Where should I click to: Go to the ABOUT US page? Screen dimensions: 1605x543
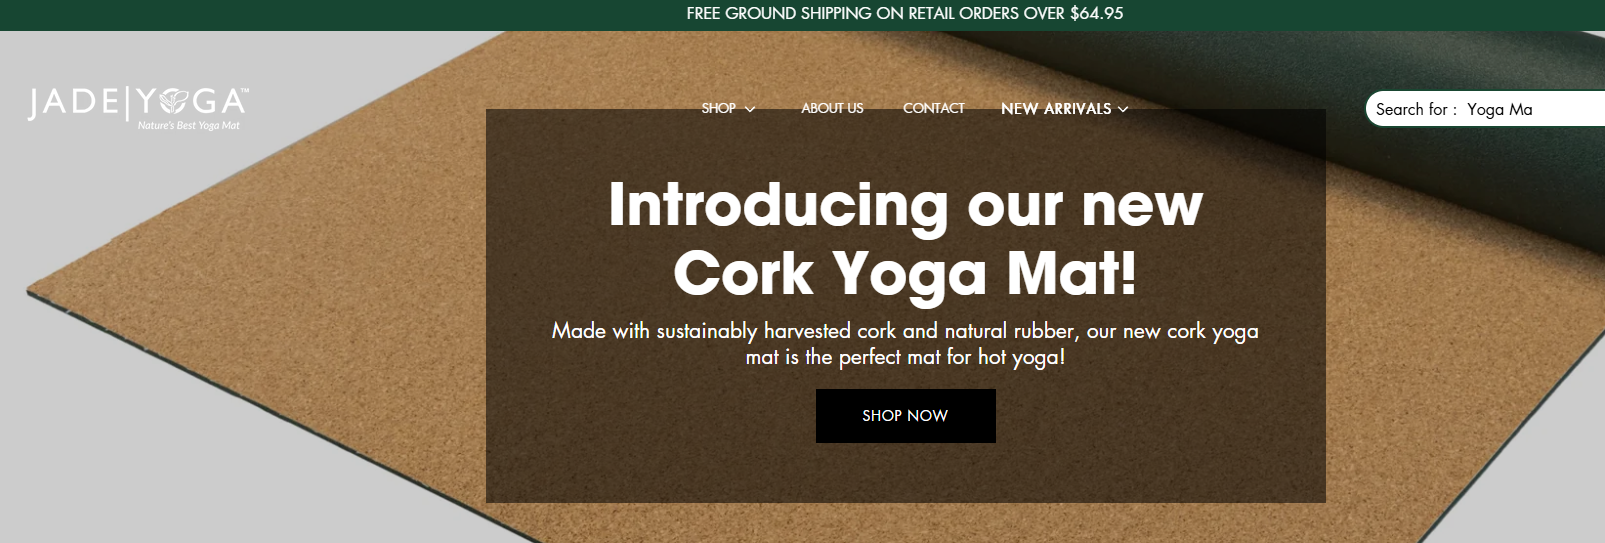[832, 108]
